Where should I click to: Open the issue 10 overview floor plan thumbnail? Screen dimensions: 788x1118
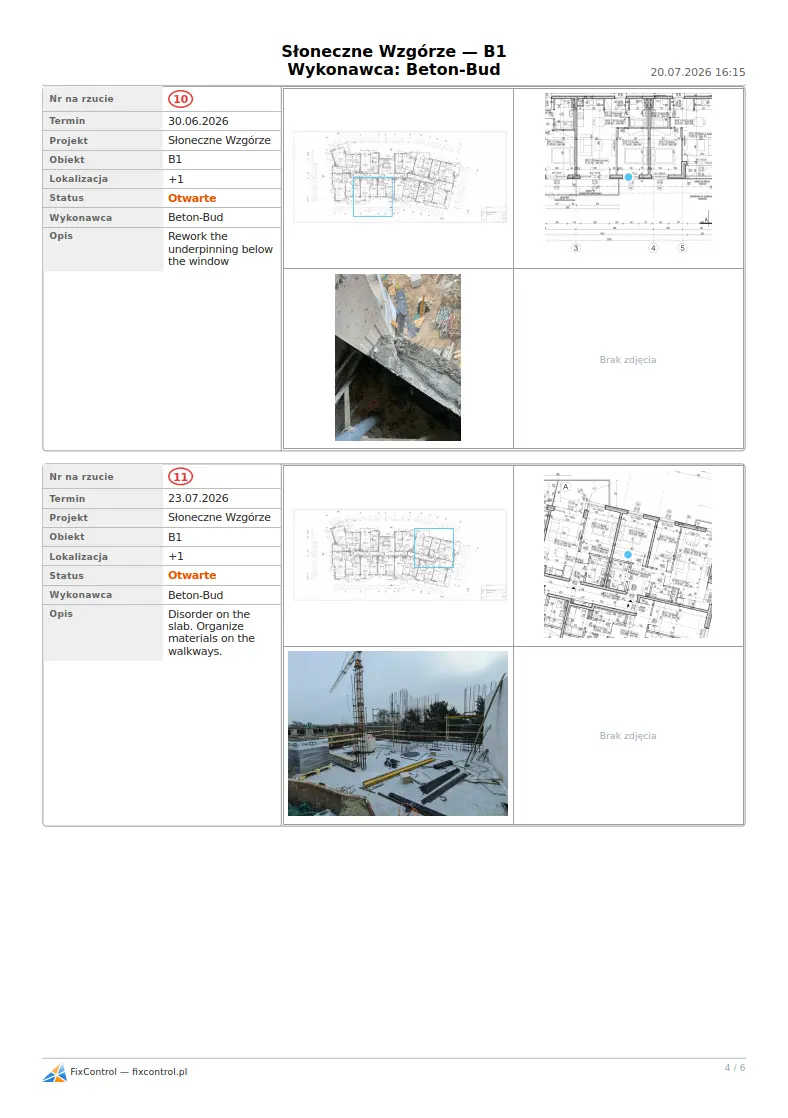coord(399,177)
